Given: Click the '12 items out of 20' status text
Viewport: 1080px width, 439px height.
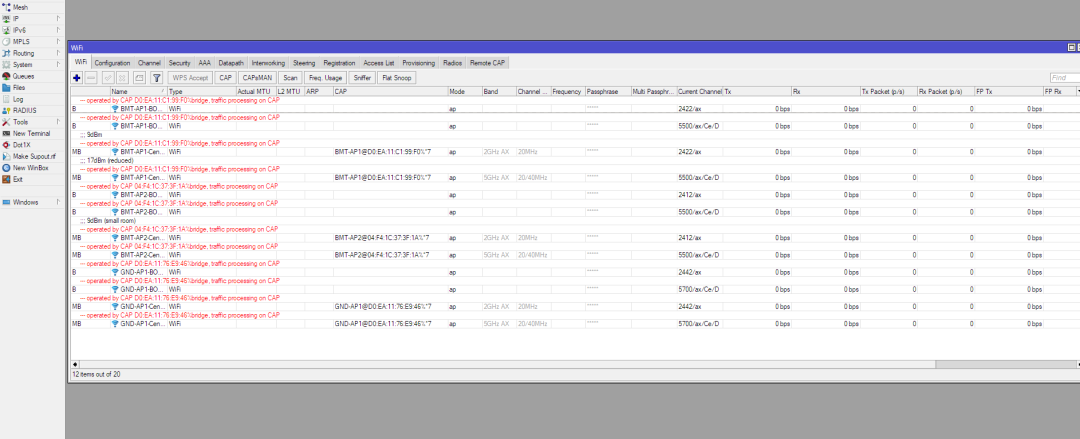Looking at the screenshot, I should click(96, 374).
